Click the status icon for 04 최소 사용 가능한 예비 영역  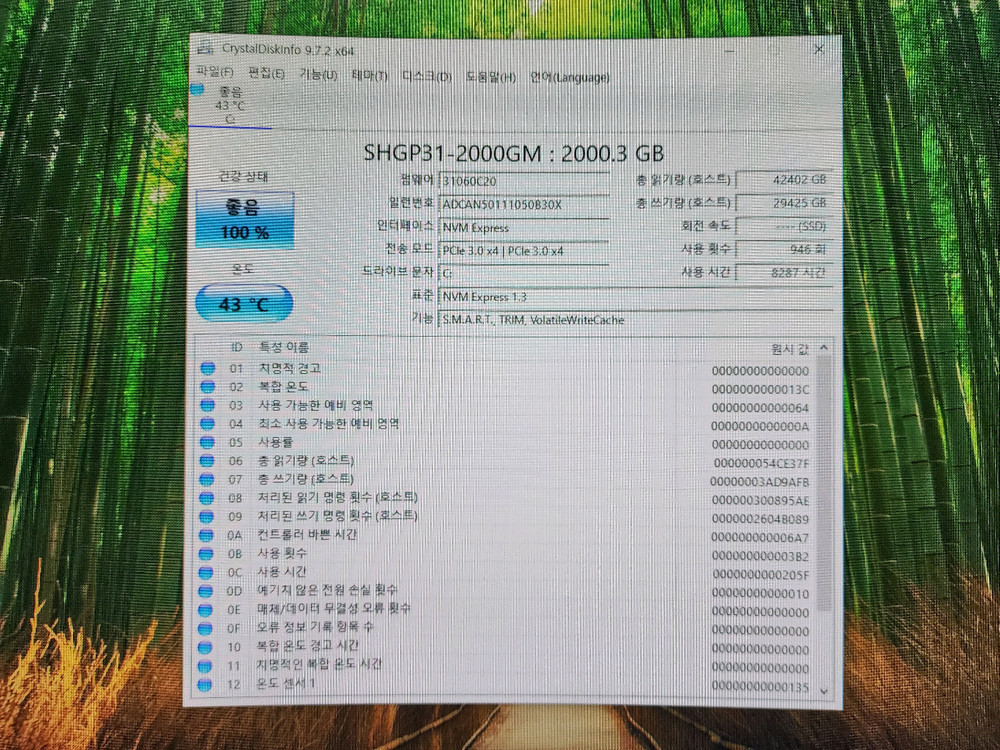(x=207, y=423)
